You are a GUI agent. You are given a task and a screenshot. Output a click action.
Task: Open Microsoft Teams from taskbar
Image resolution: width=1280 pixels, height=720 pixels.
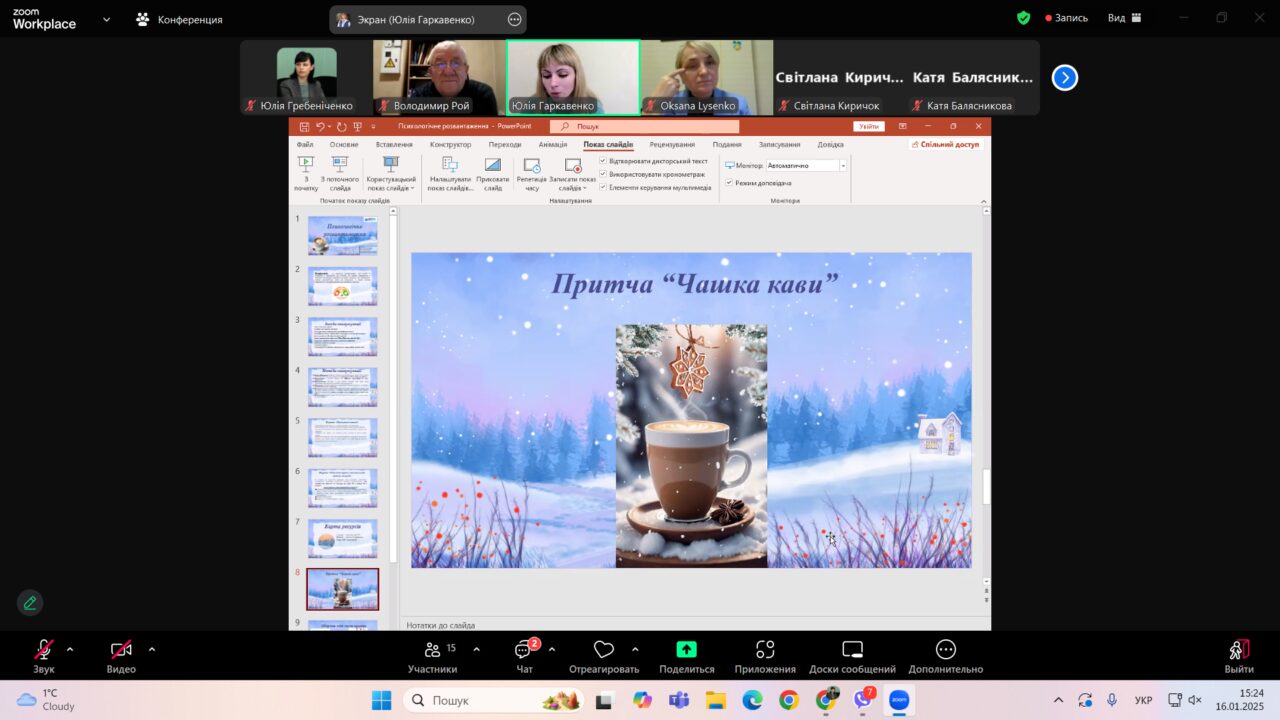[x=679, y=700]
